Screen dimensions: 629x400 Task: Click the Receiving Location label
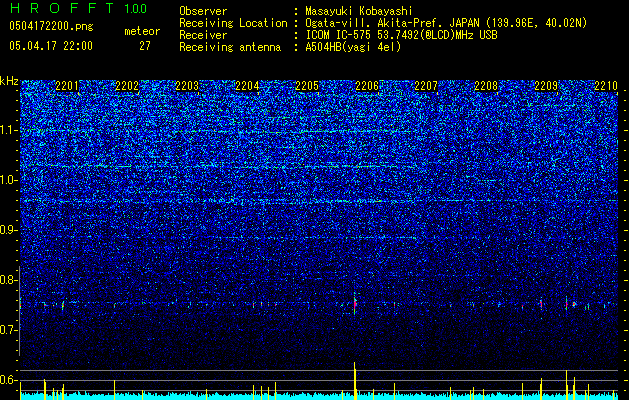tap(233, 23)
